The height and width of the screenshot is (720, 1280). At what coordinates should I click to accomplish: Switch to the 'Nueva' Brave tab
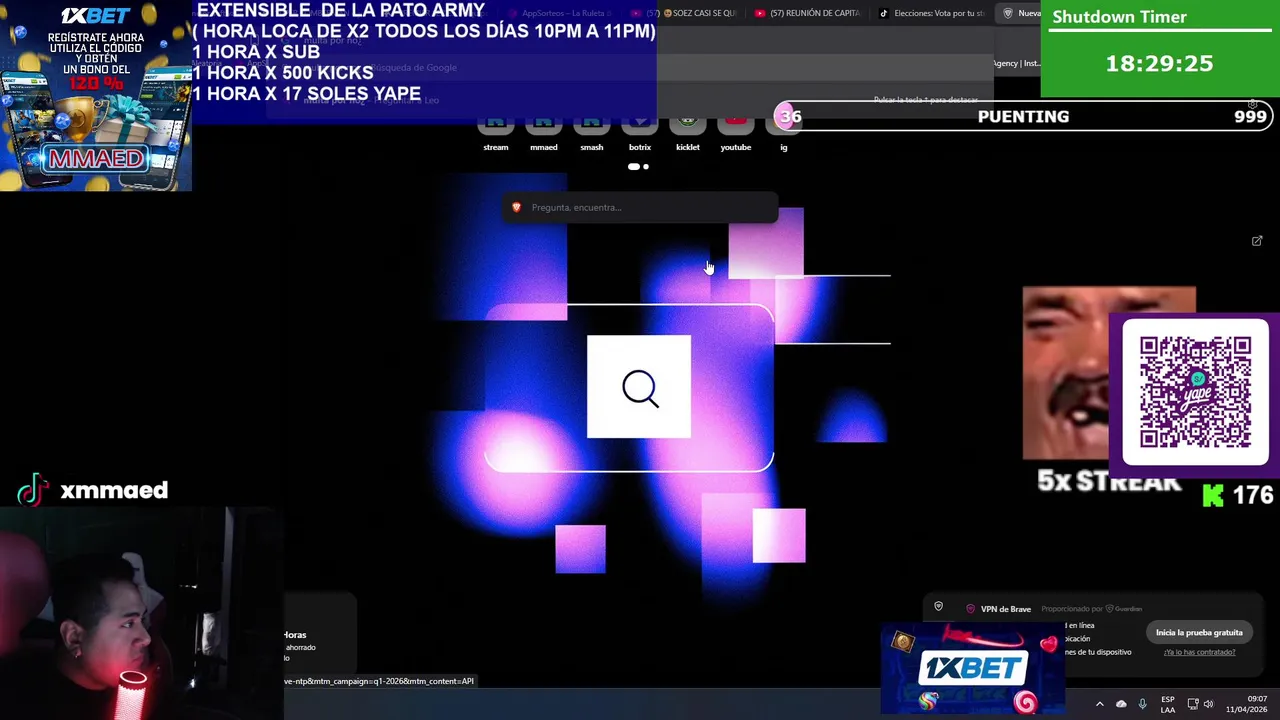[x=1020, y=13]
